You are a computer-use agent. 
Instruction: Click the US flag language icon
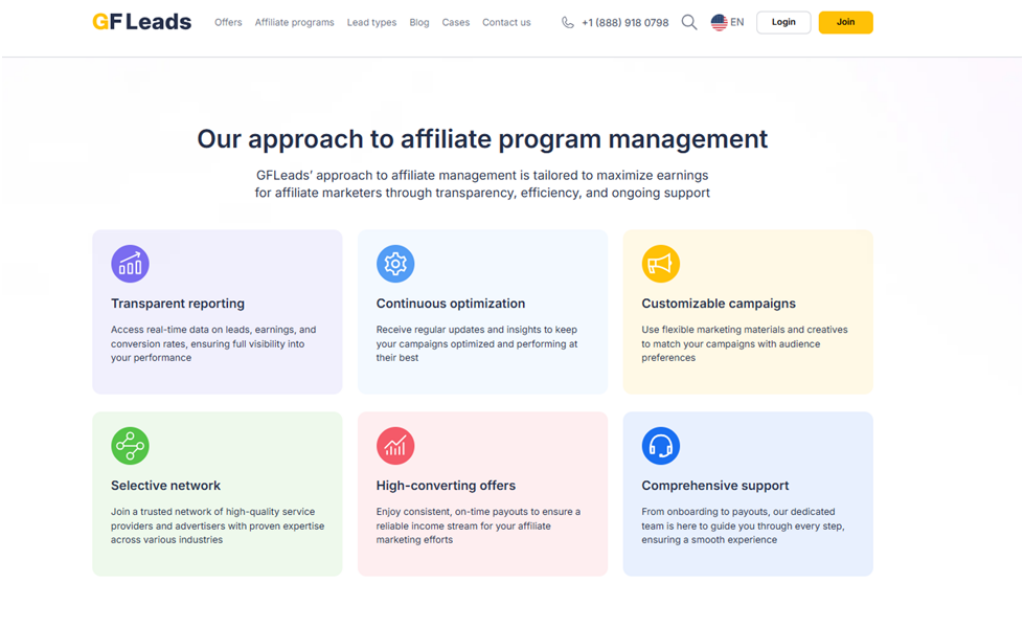pos(719,22)
